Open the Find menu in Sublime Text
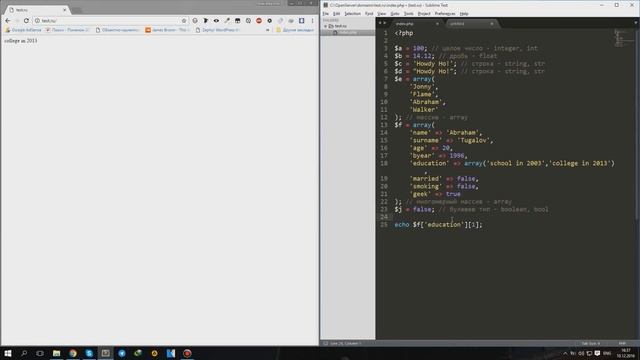640x360 pixels. click(x=369, y=13)
